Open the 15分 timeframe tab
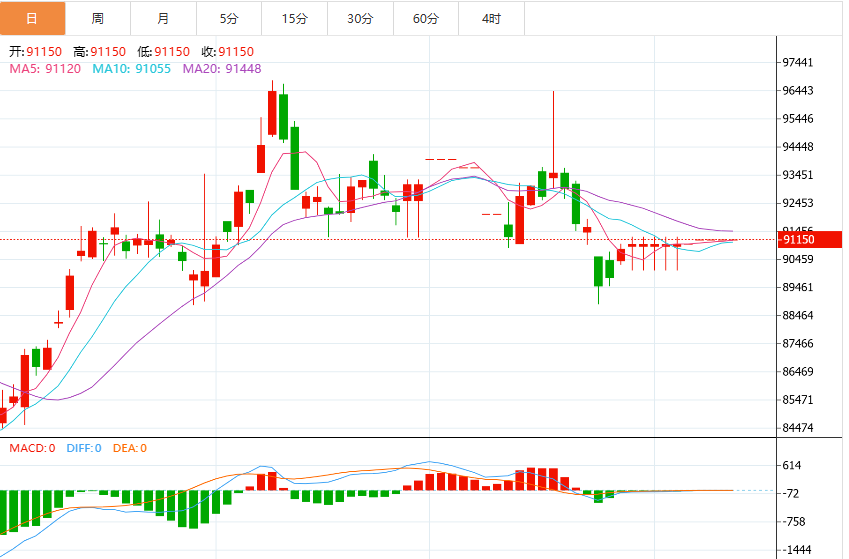849x559 pixels. click(295, 18)
